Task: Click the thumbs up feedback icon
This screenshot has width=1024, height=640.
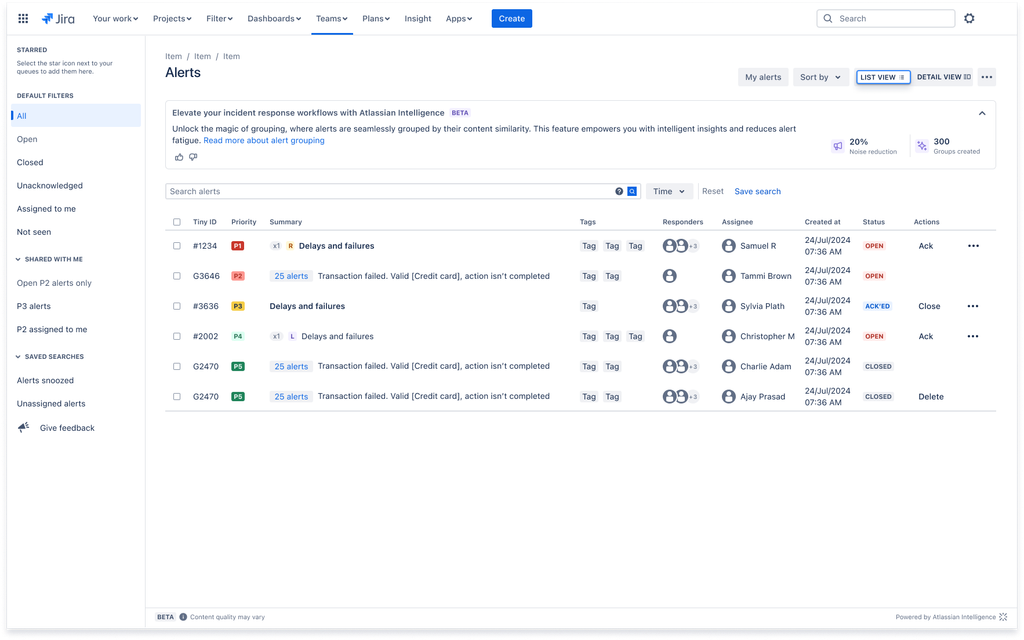Action: tap(178, 157)
